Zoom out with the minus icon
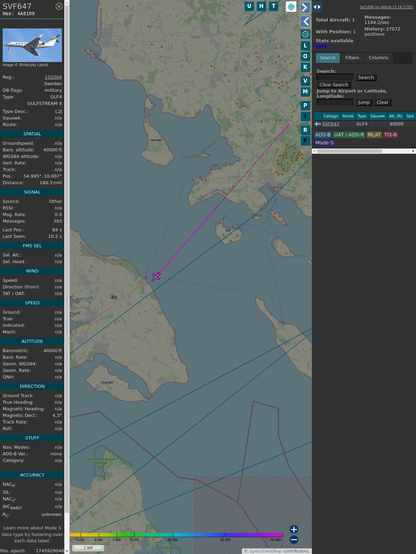 pyautogui.click(x=294, y=540)
